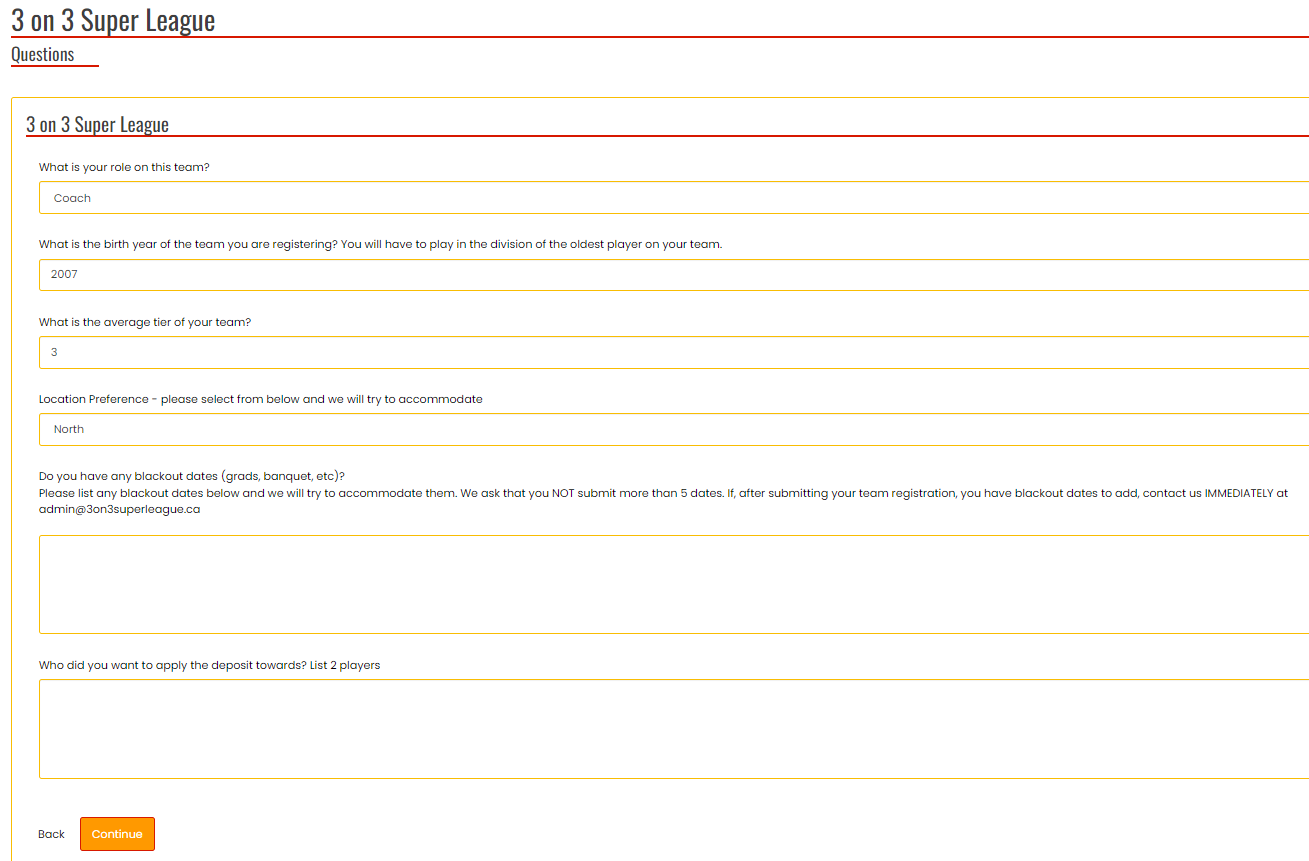Image resolution: width=1309 pixels, height=861 pixels.
Task: Click the Location Preference question label
Action: 260,399
